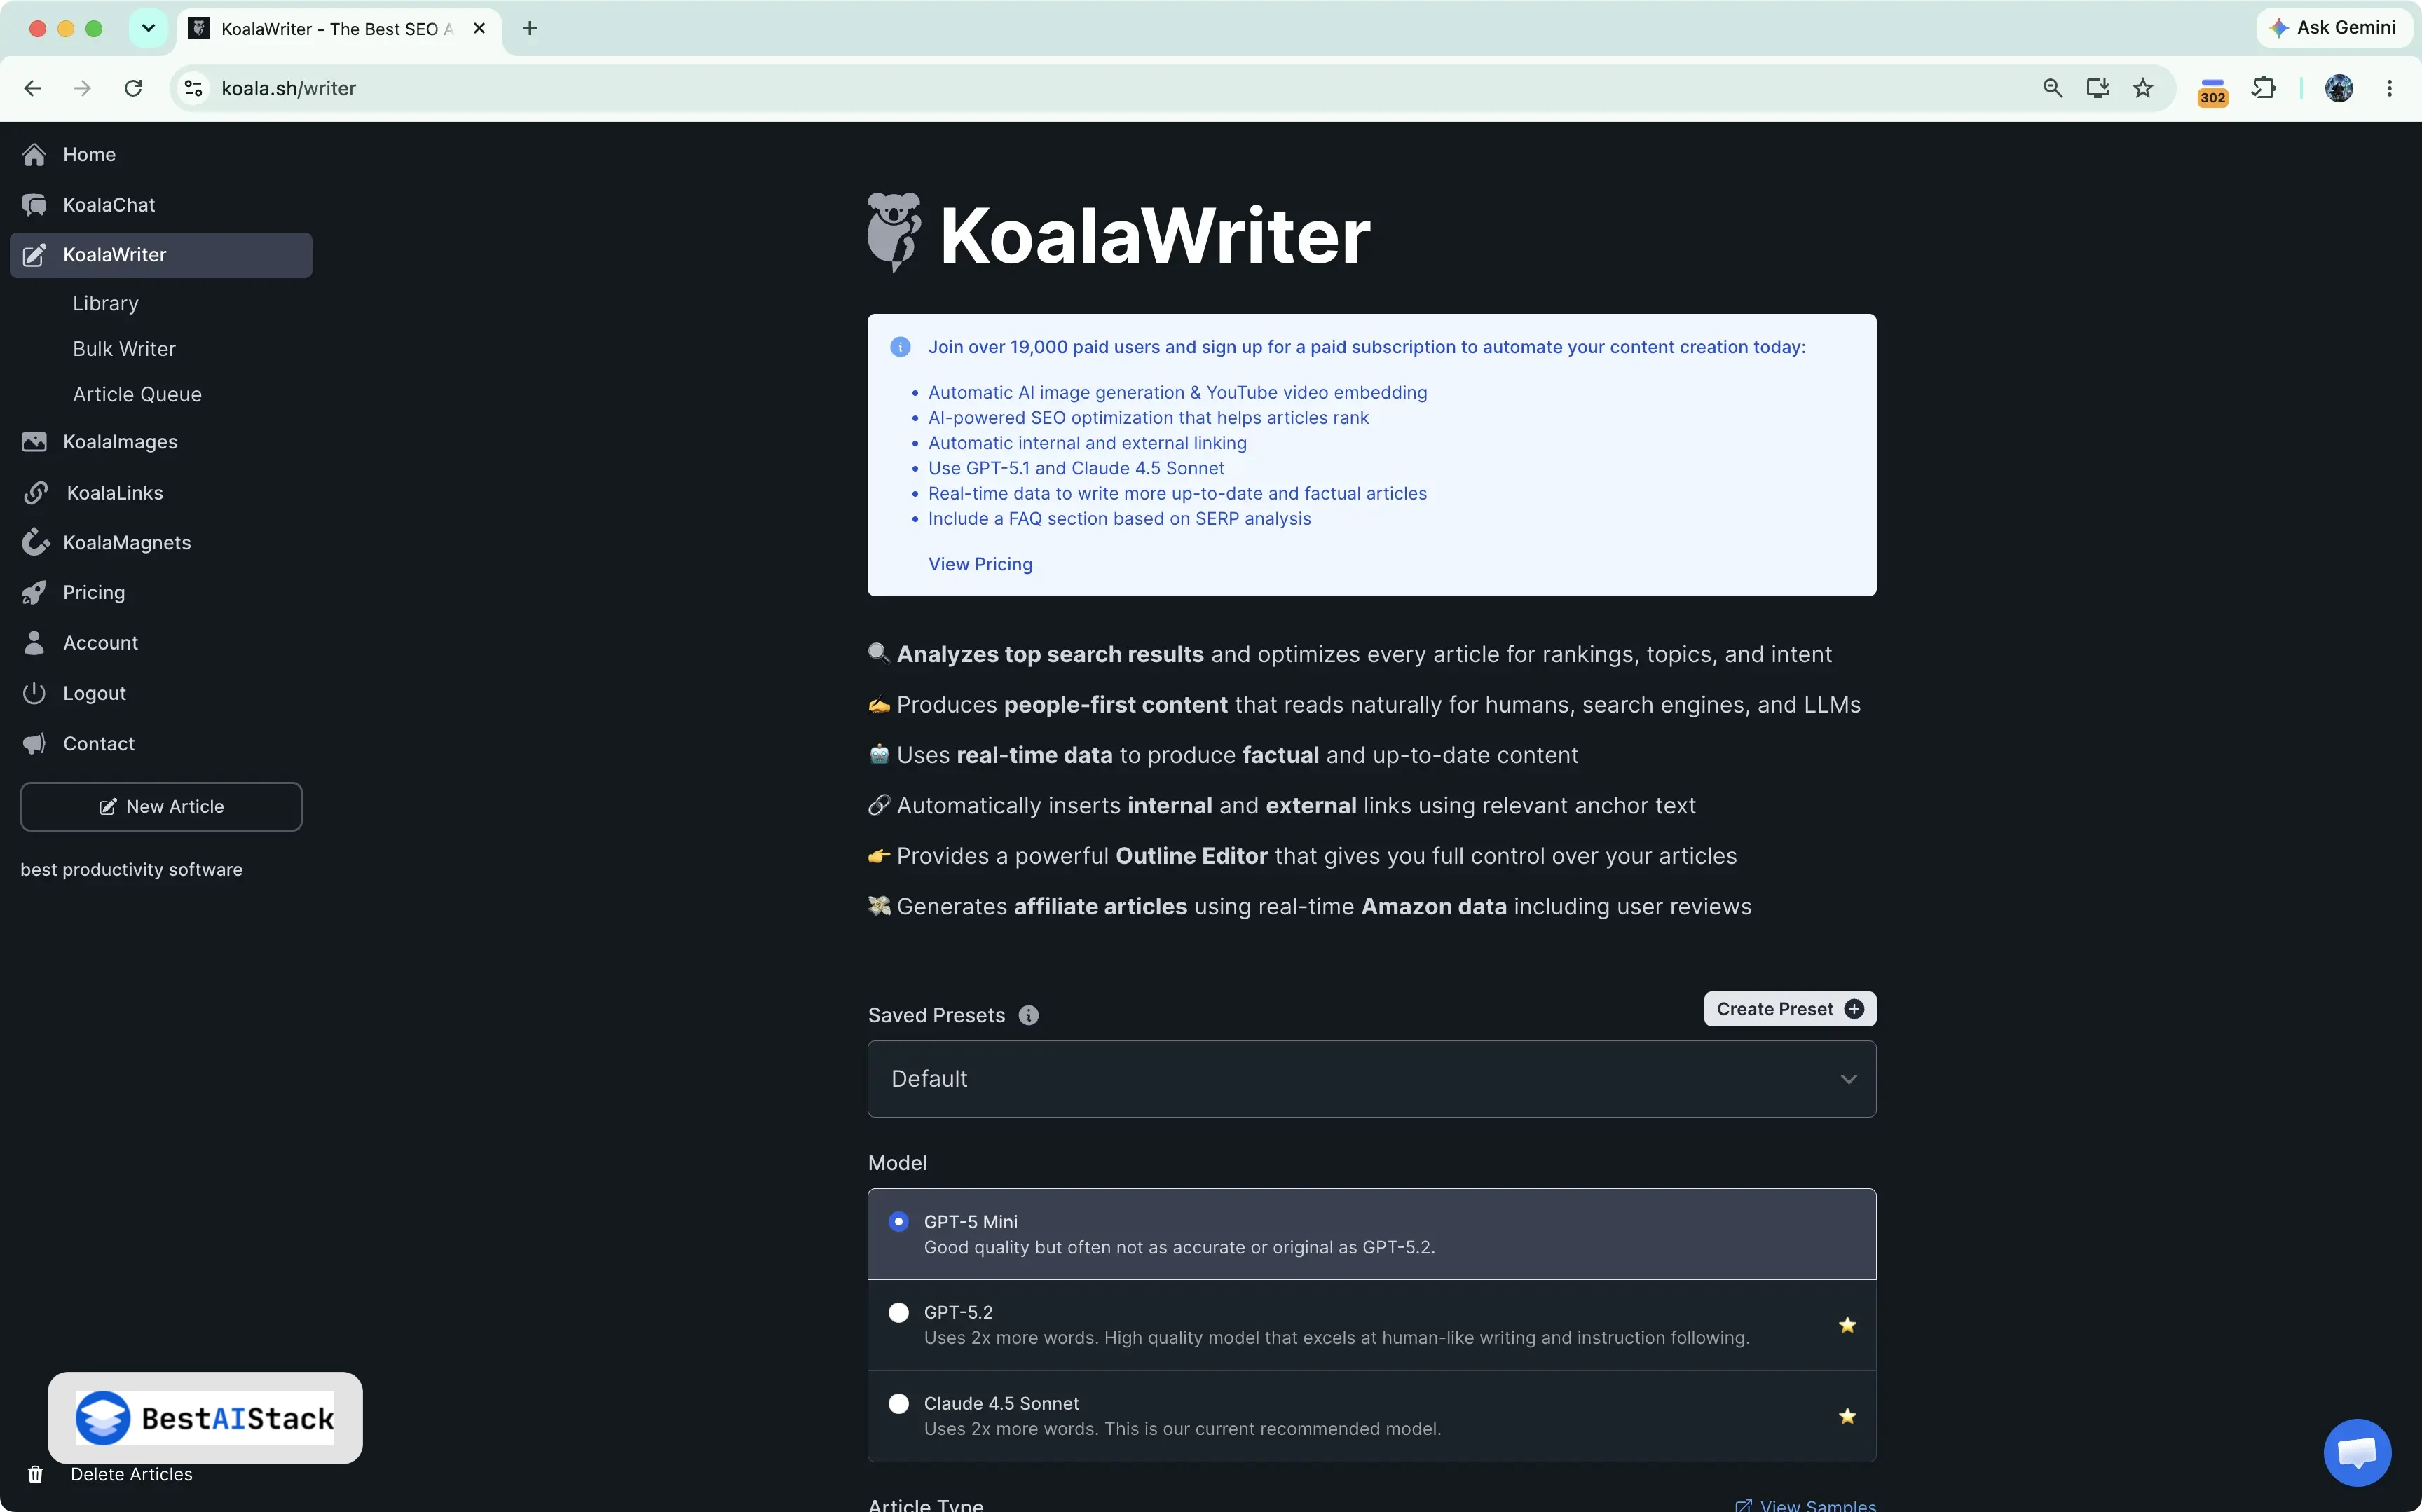Screen dimensions: 2422x1512
Task: Click the zoom magnifier icon in address bar
Action: tap(2052, 88)
